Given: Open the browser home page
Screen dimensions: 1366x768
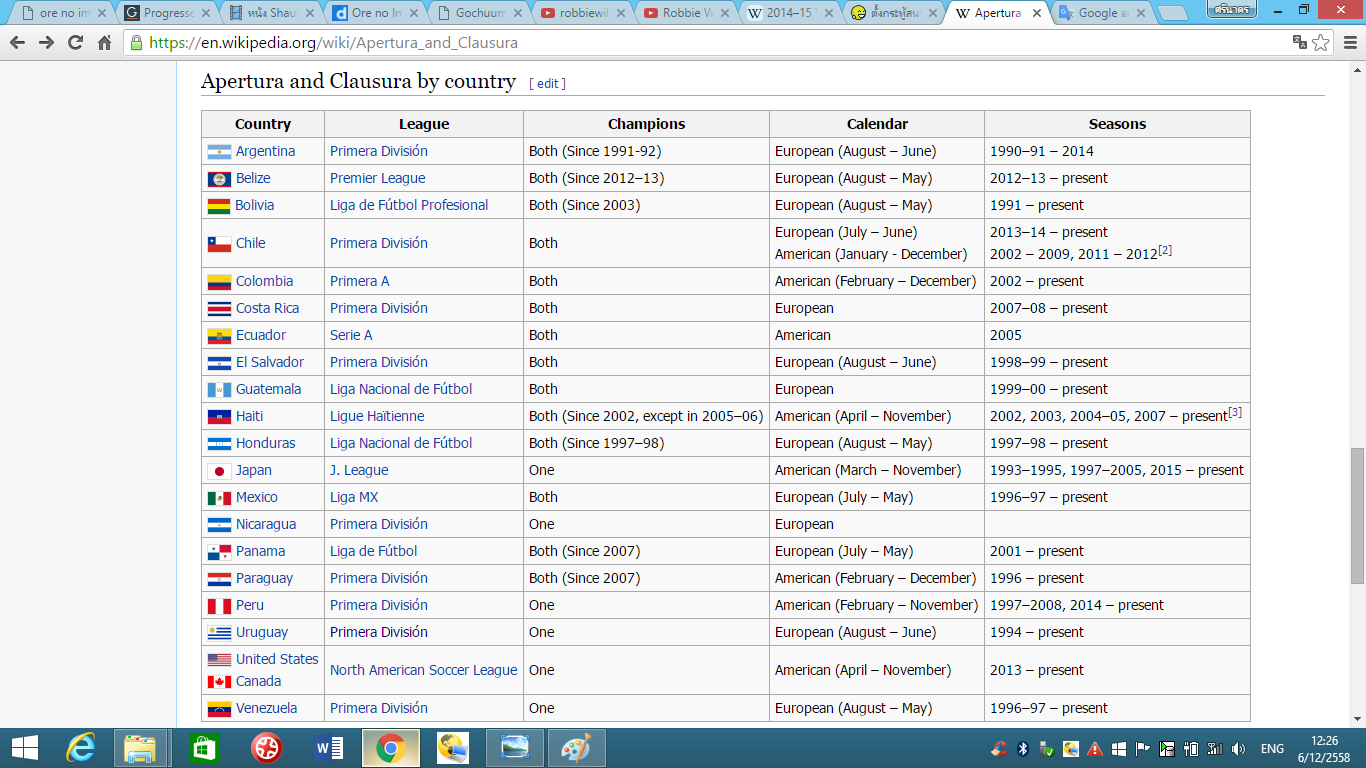Looking at the screenshot, I should (104, 43).
